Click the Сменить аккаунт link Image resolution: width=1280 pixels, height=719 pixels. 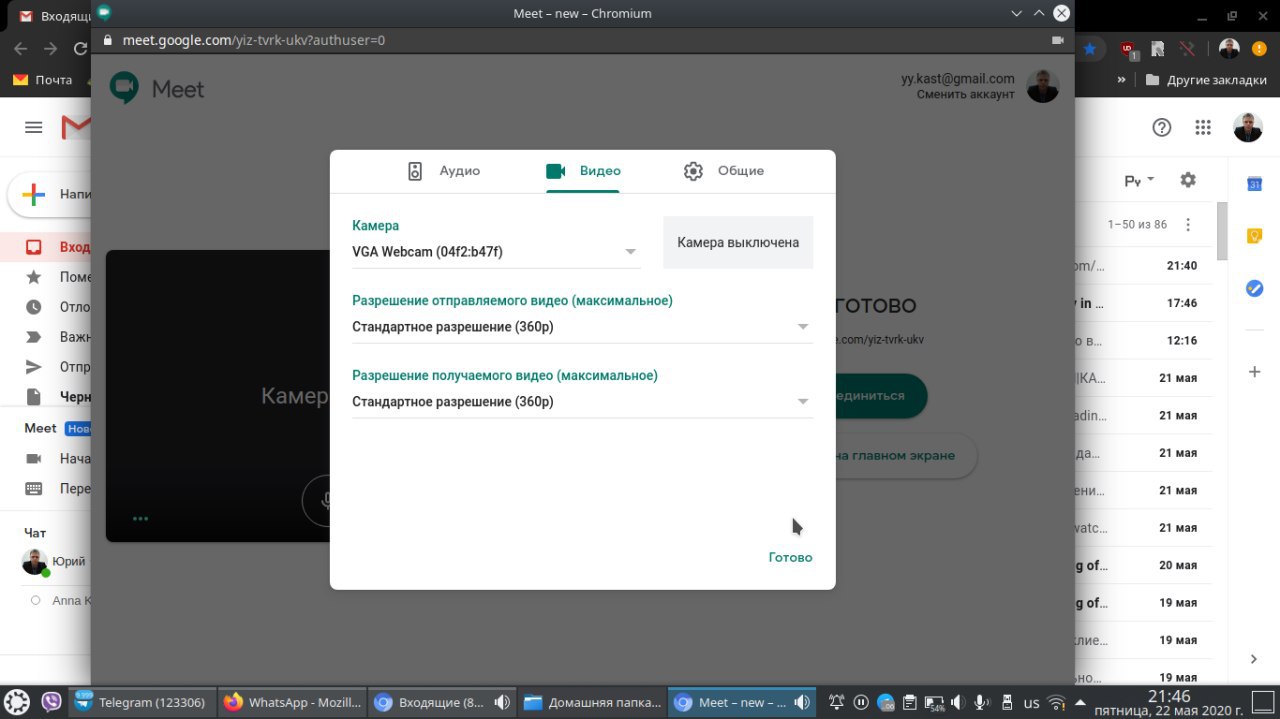click(965, 94)
